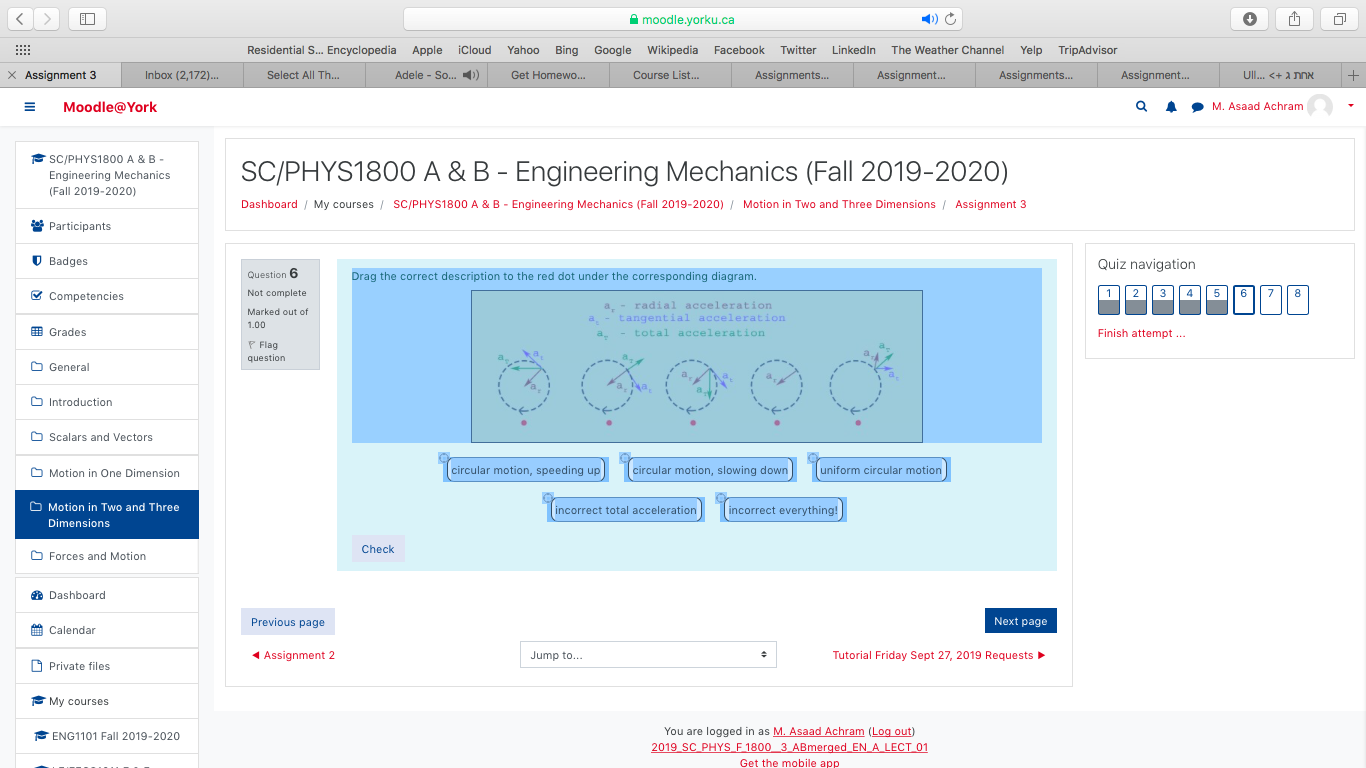The image size is (1366, 768).
Task: Open ENG1101 Fall 2019-2020 course
Action: (107, 736)
